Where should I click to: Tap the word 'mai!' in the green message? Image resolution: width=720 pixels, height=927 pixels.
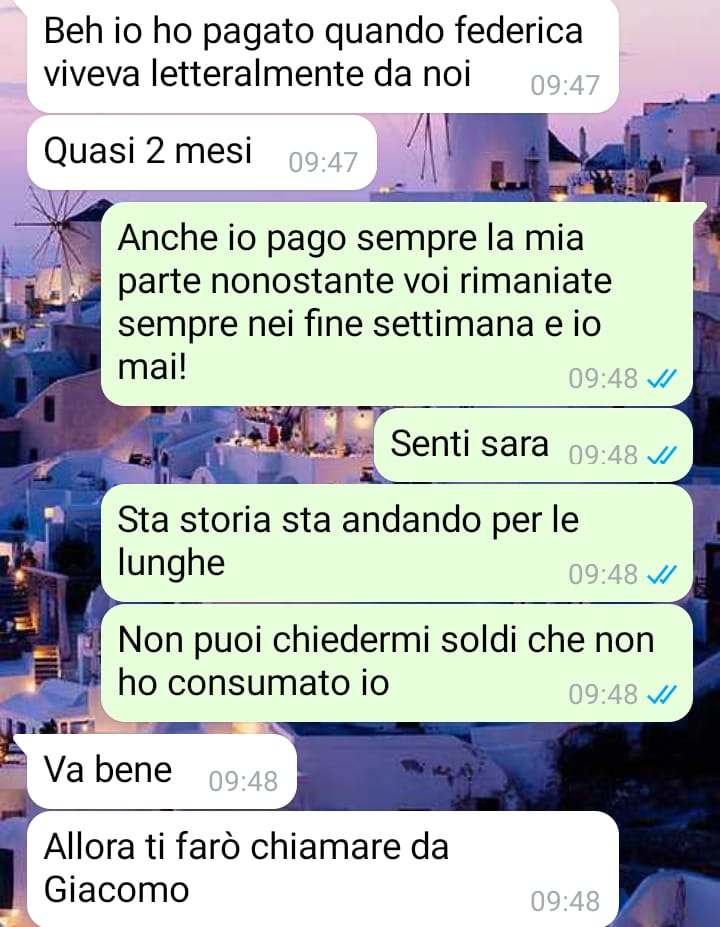[152, 367]
